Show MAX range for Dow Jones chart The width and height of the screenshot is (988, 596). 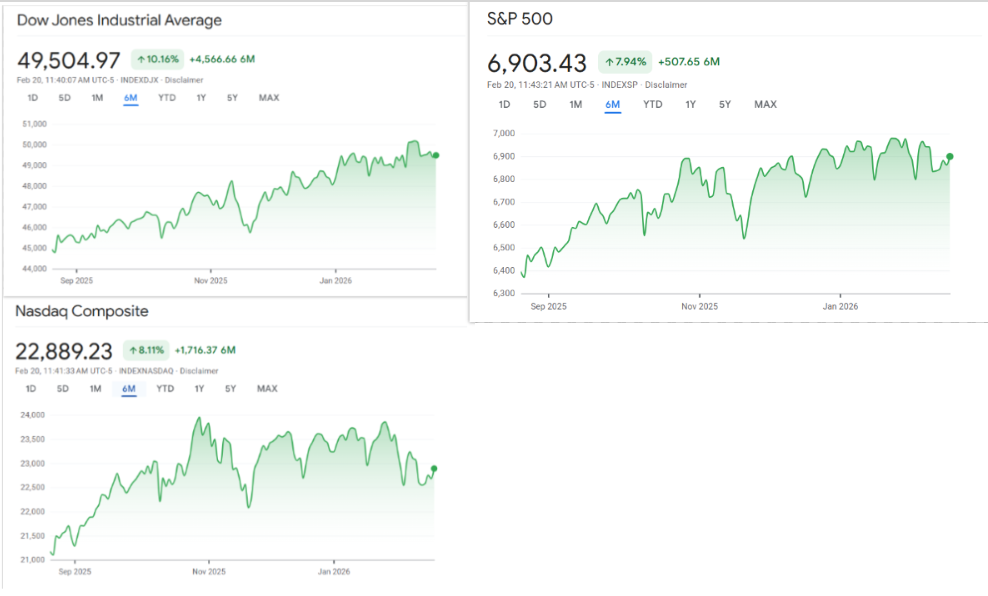pos(268,98)
